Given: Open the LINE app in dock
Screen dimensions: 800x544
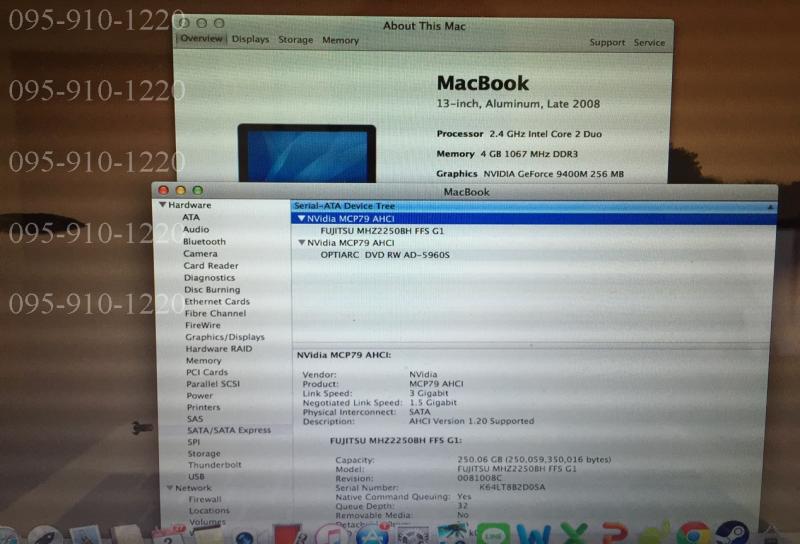Looking at the screenshot, I should click(x=492, y=534).
